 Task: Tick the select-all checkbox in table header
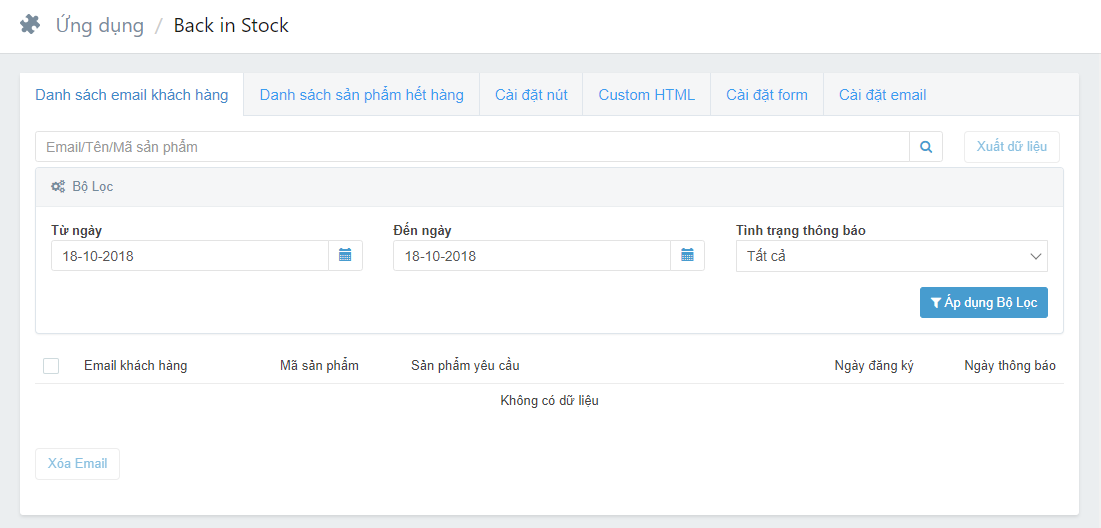51,366
